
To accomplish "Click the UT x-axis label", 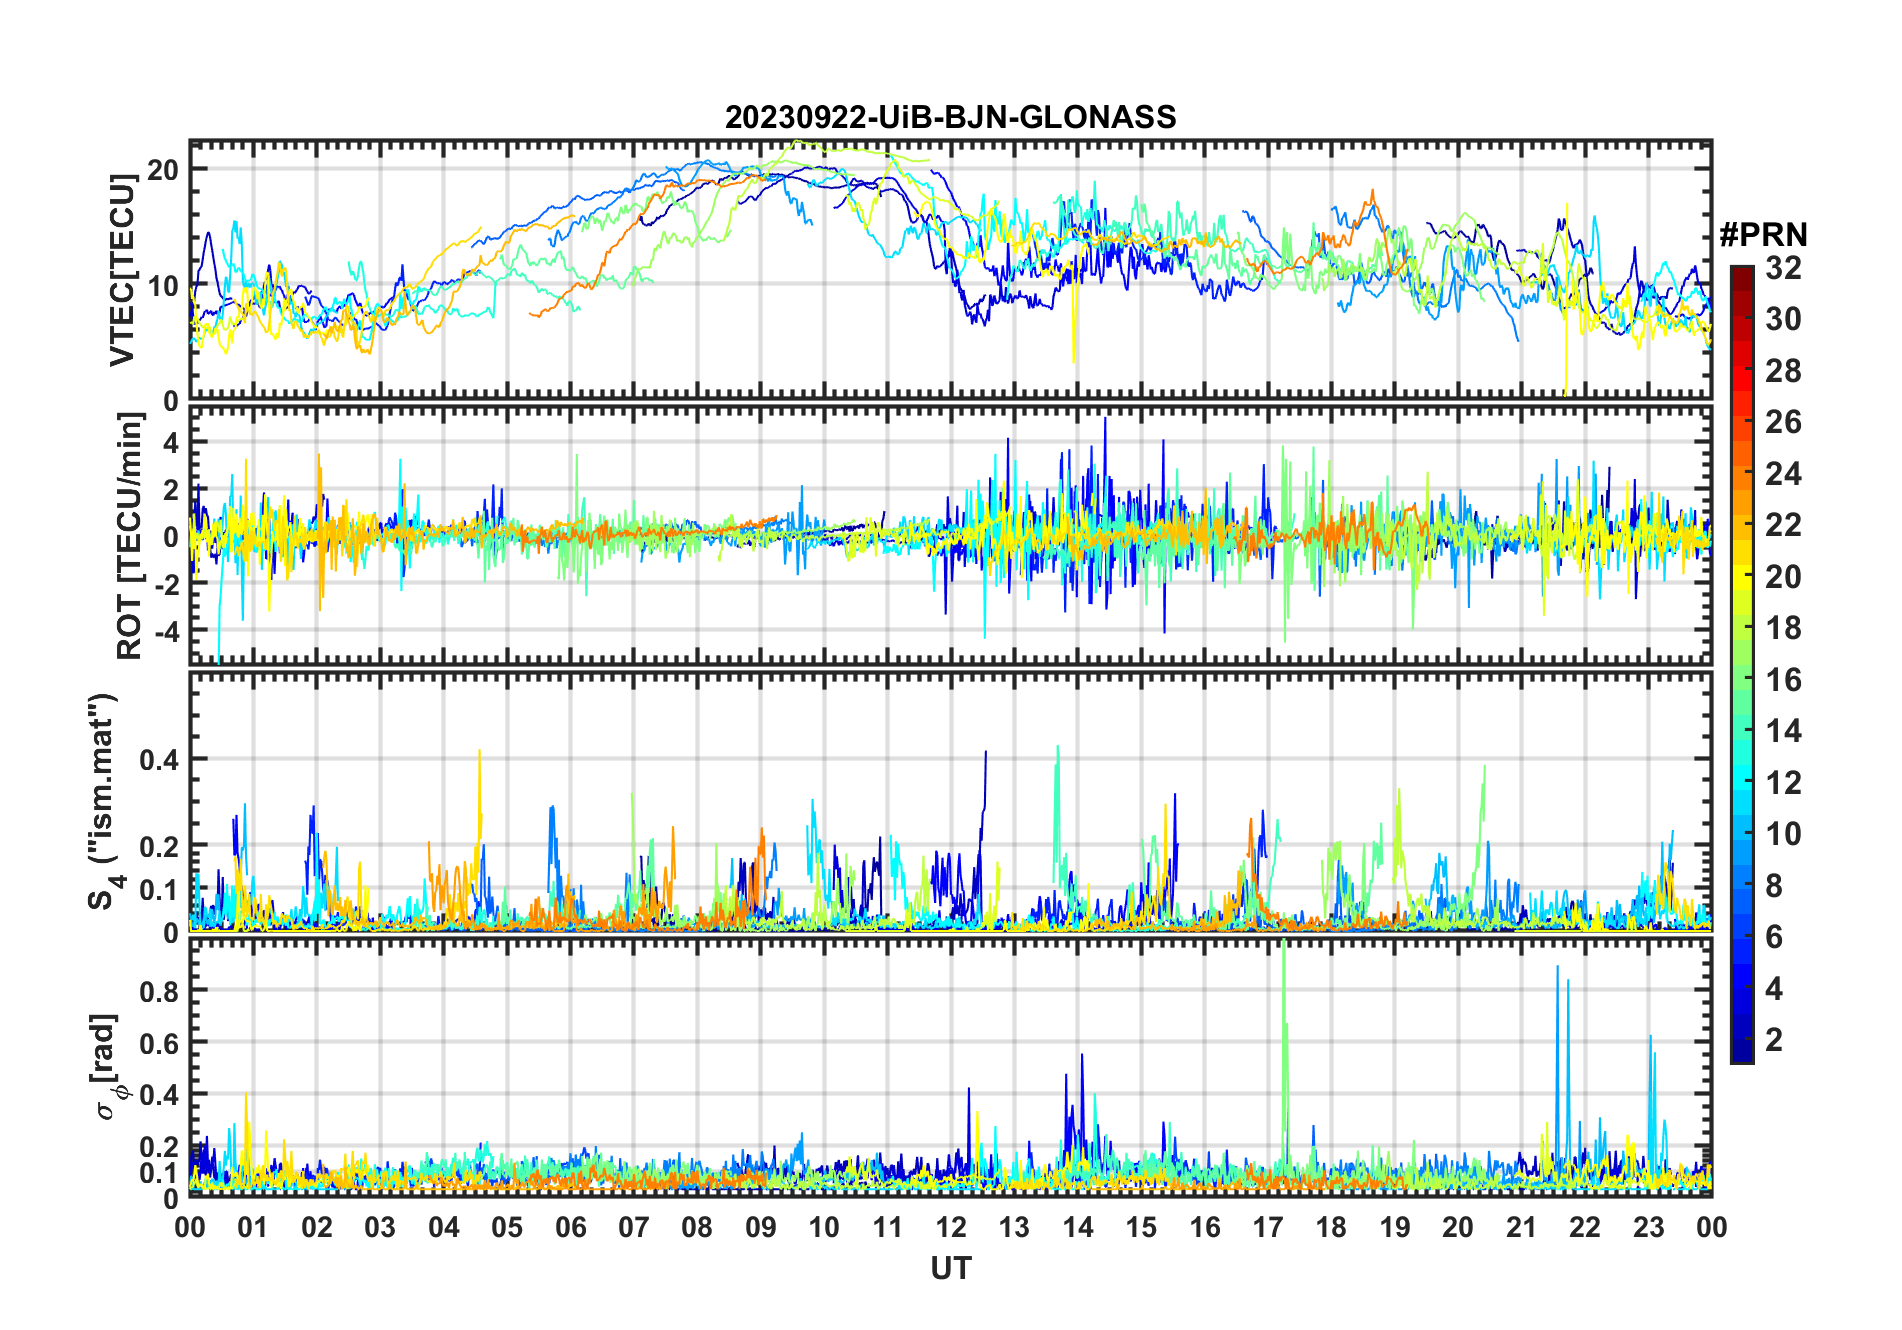I will tap(950, 1268).
